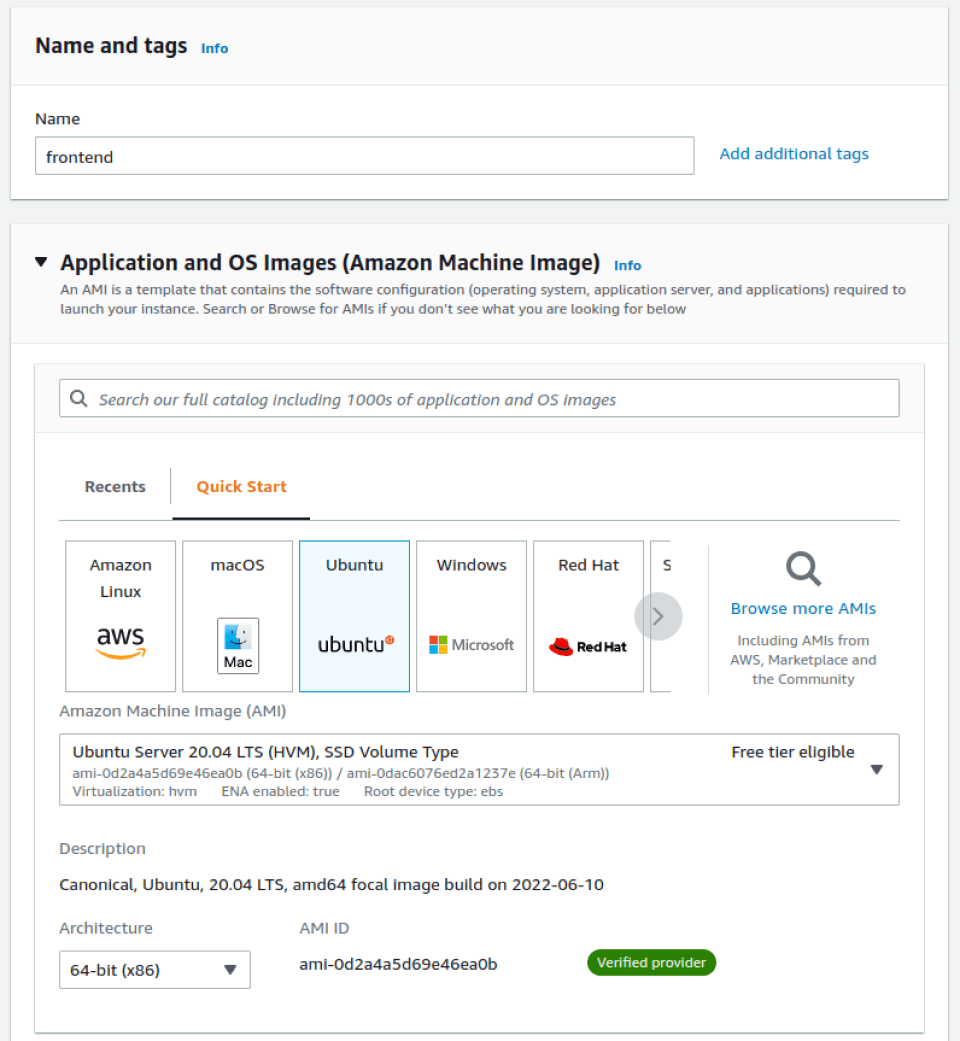Click the right arrow to show more OS tiles
Image resolution: width=960 pixels, height=1041 pixels.
tap(658, 616)
